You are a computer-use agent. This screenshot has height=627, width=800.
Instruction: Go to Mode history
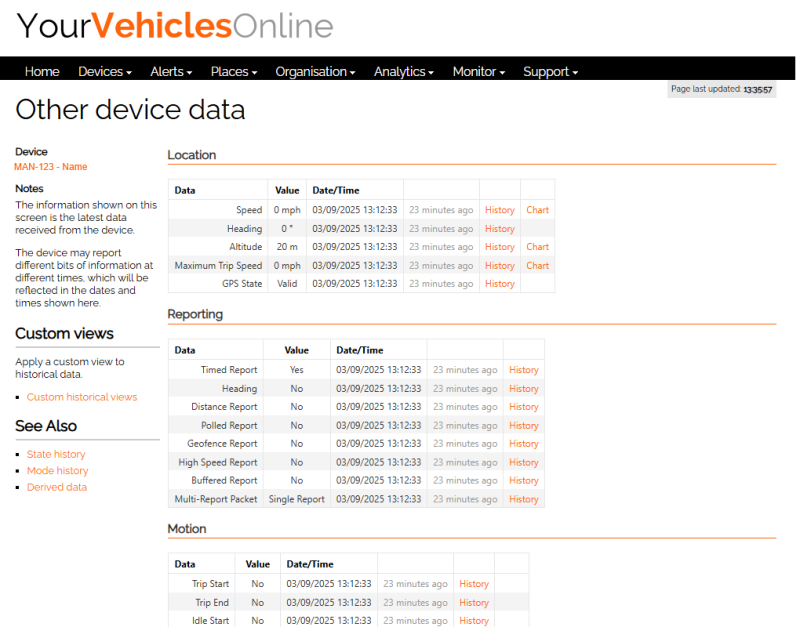coord(57,471)
